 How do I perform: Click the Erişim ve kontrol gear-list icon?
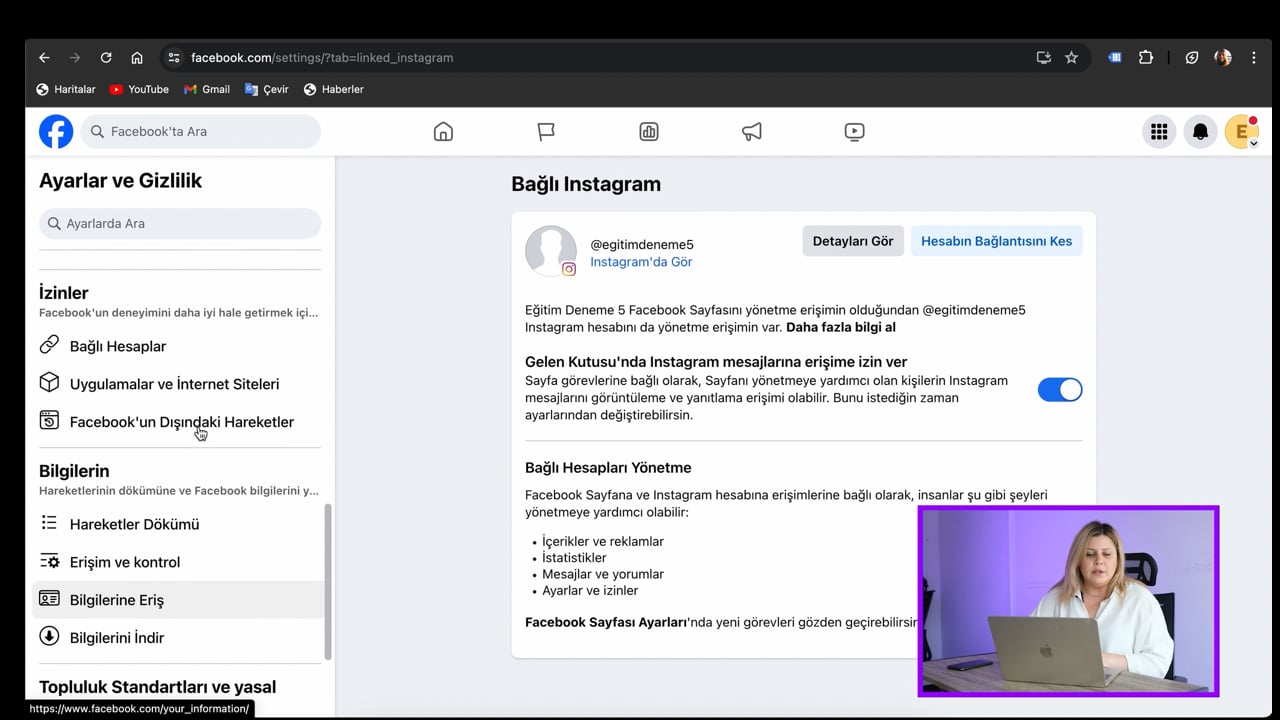coord(49,561)
